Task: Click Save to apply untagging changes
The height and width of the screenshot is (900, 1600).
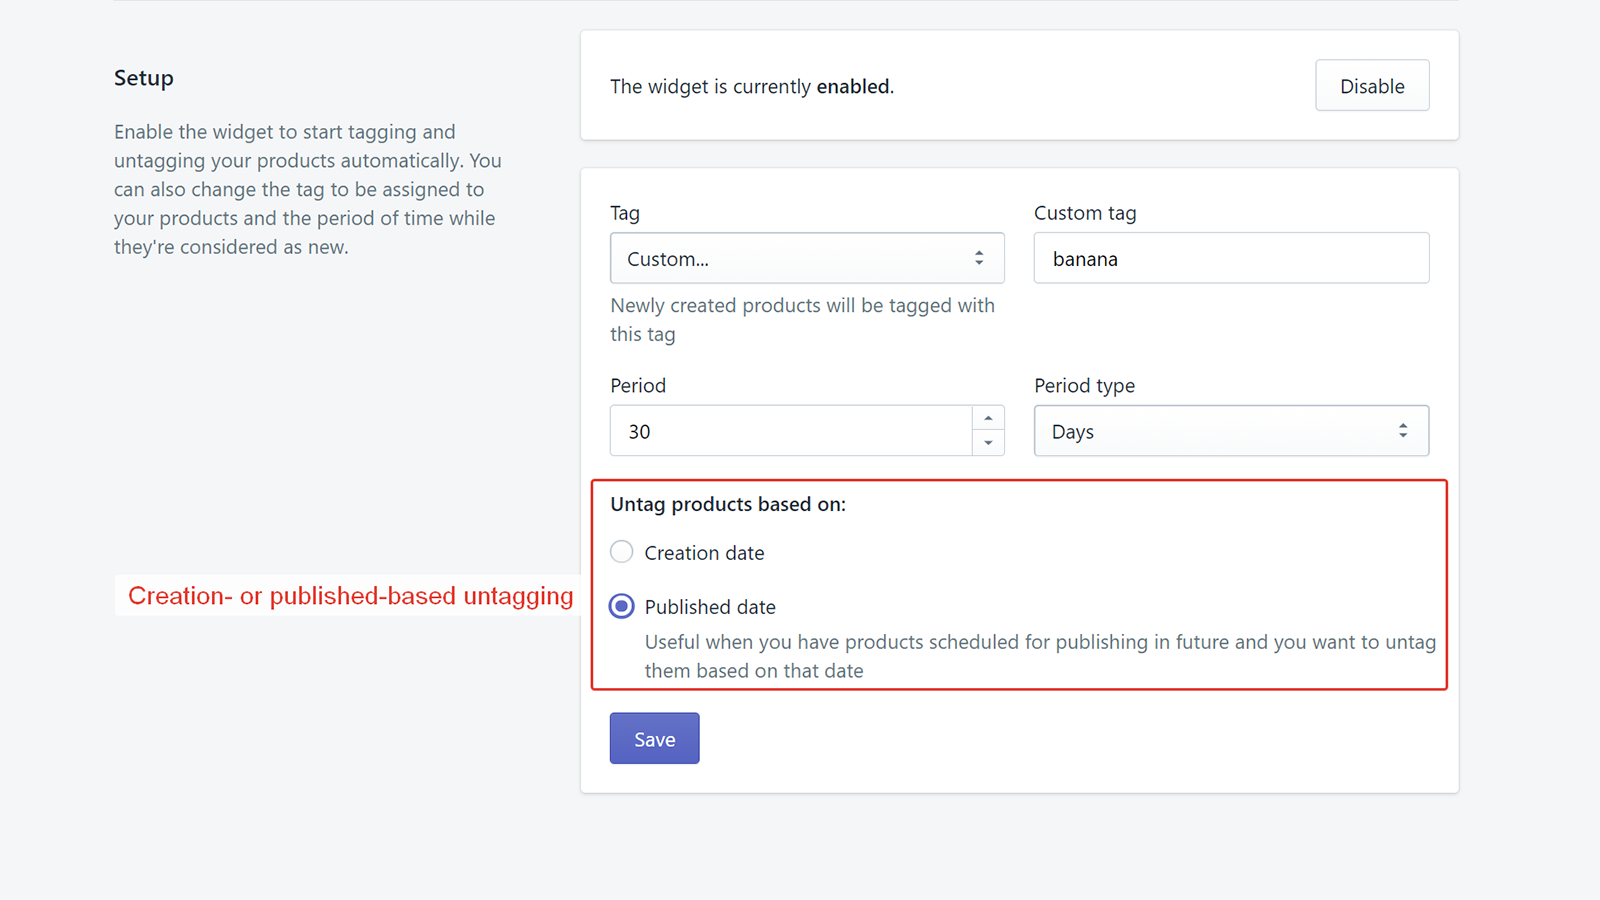Action: pos(654,738)
